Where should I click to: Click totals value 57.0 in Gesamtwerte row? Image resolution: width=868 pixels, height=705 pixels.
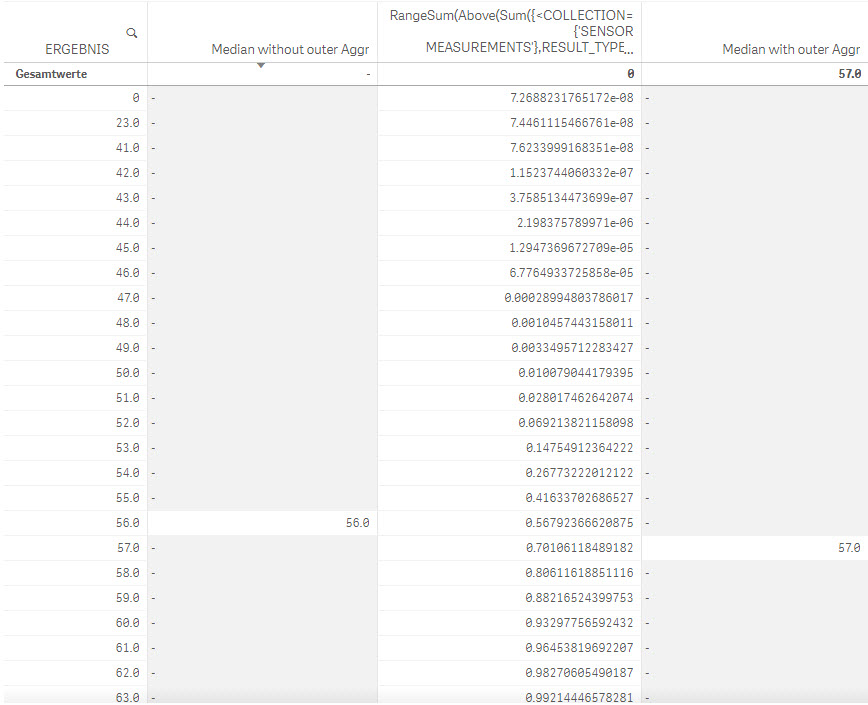point(850,74)
